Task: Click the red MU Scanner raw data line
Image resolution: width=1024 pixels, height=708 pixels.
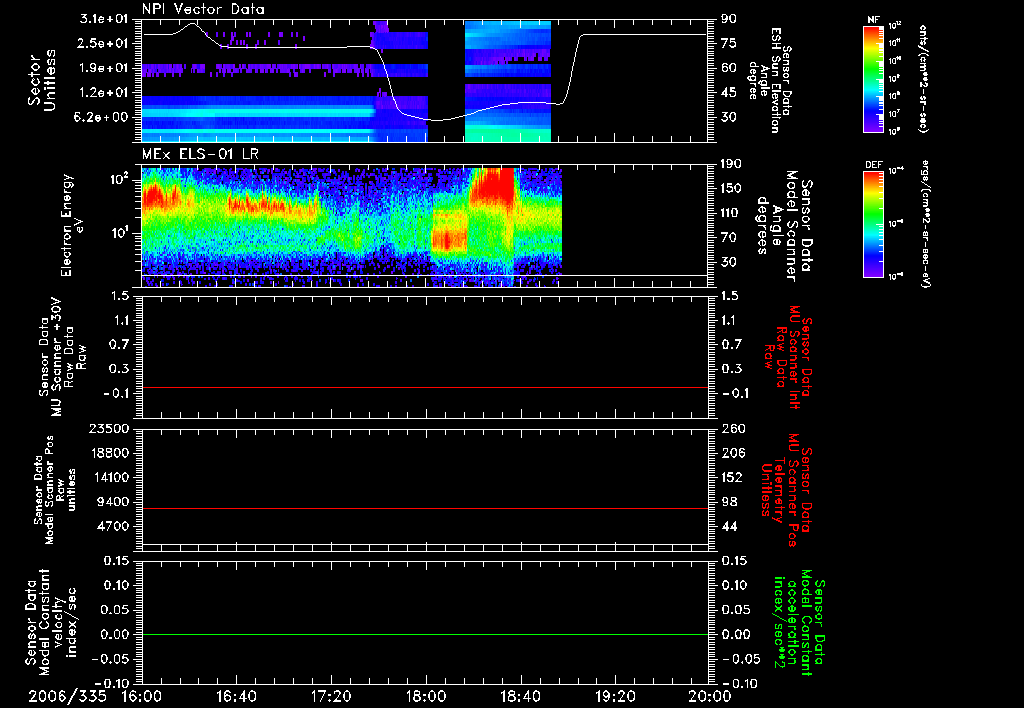Action: coord(425,387)
